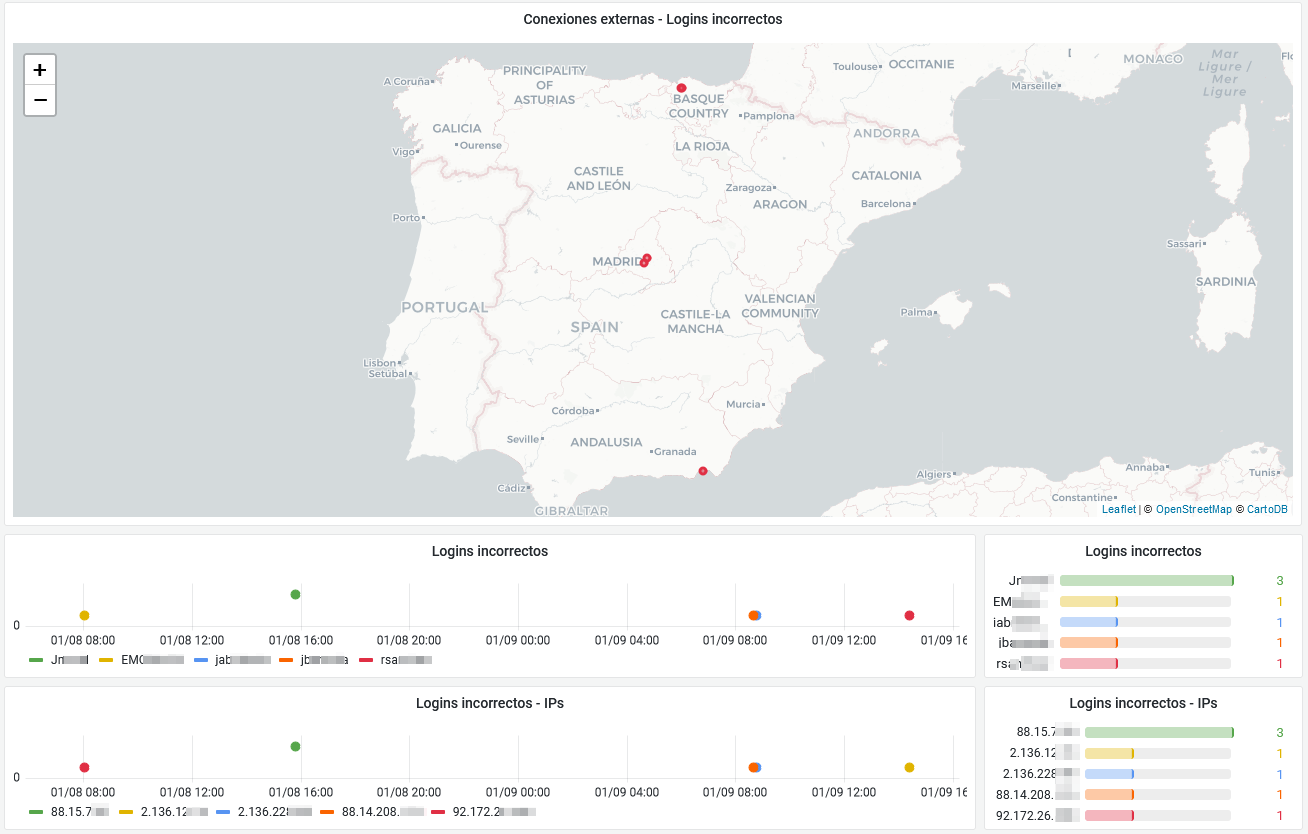Click the red marker cluster at Madrid

click(645, 261)
